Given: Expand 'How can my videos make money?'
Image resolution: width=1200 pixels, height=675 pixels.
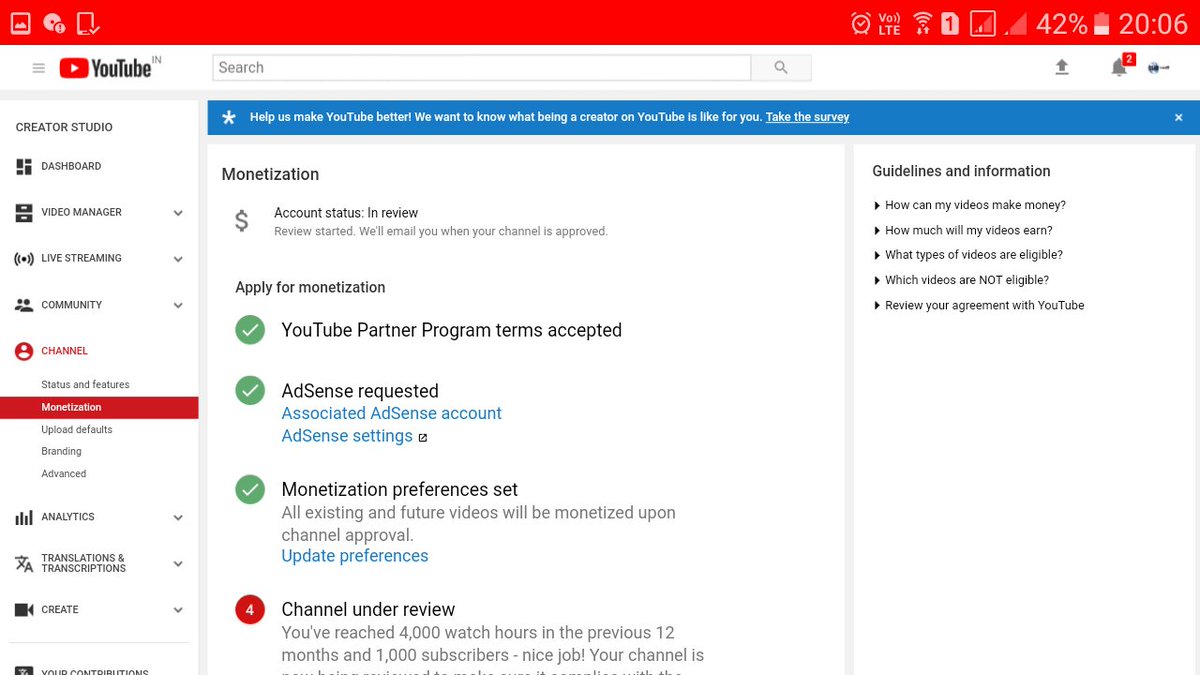Looking at the screenshot, I should (970, 205).
